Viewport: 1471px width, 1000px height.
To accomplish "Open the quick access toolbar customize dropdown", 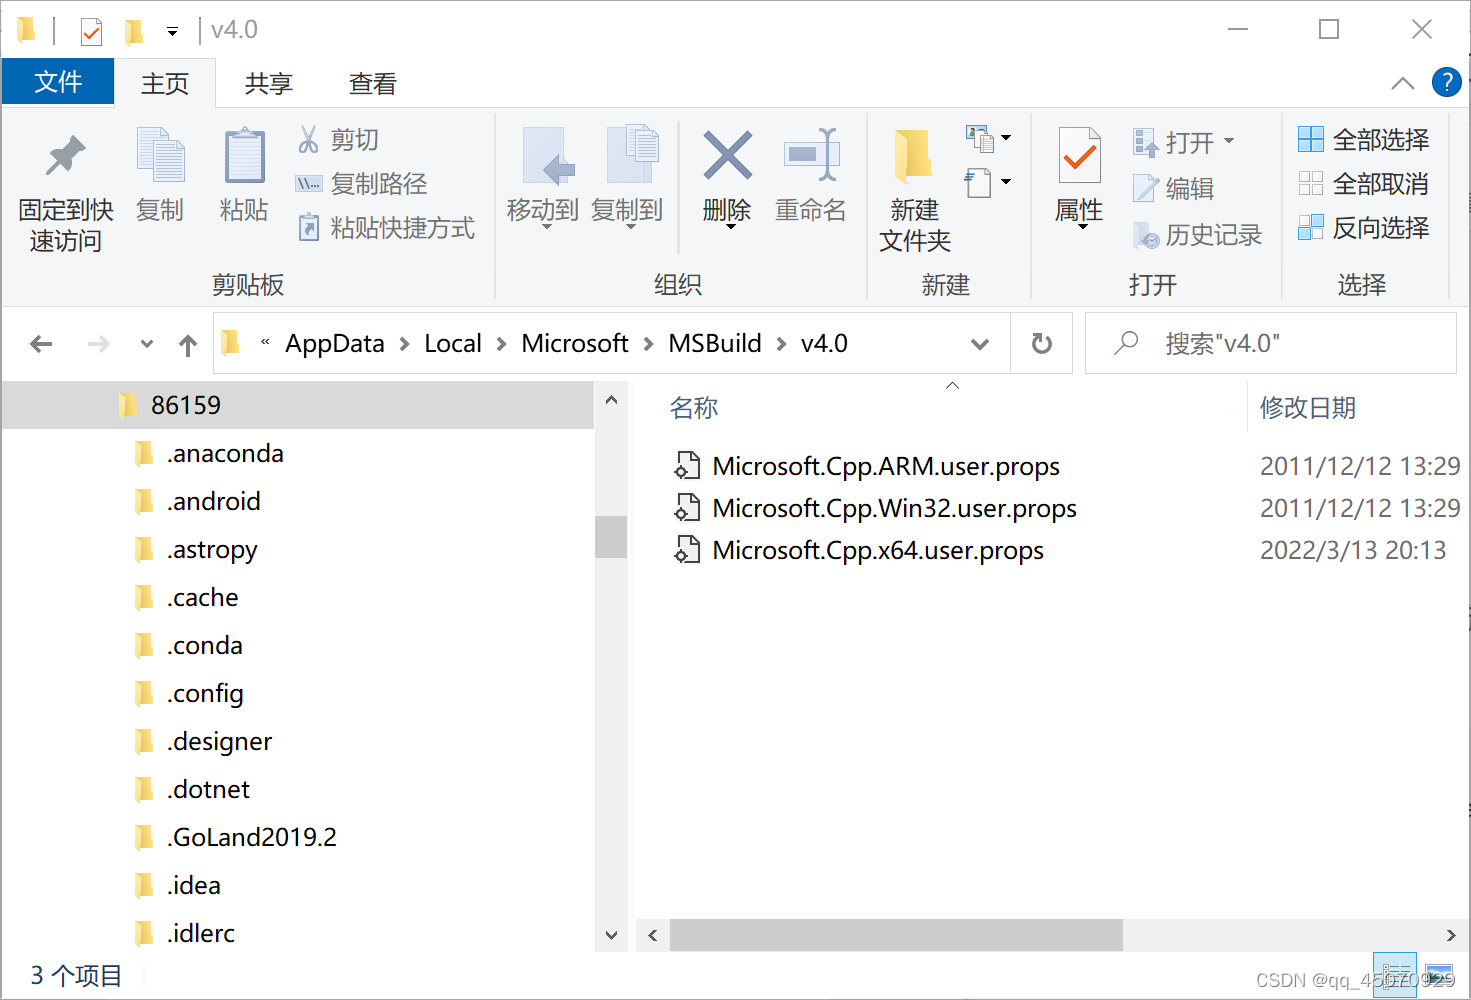I will (172, 32).
